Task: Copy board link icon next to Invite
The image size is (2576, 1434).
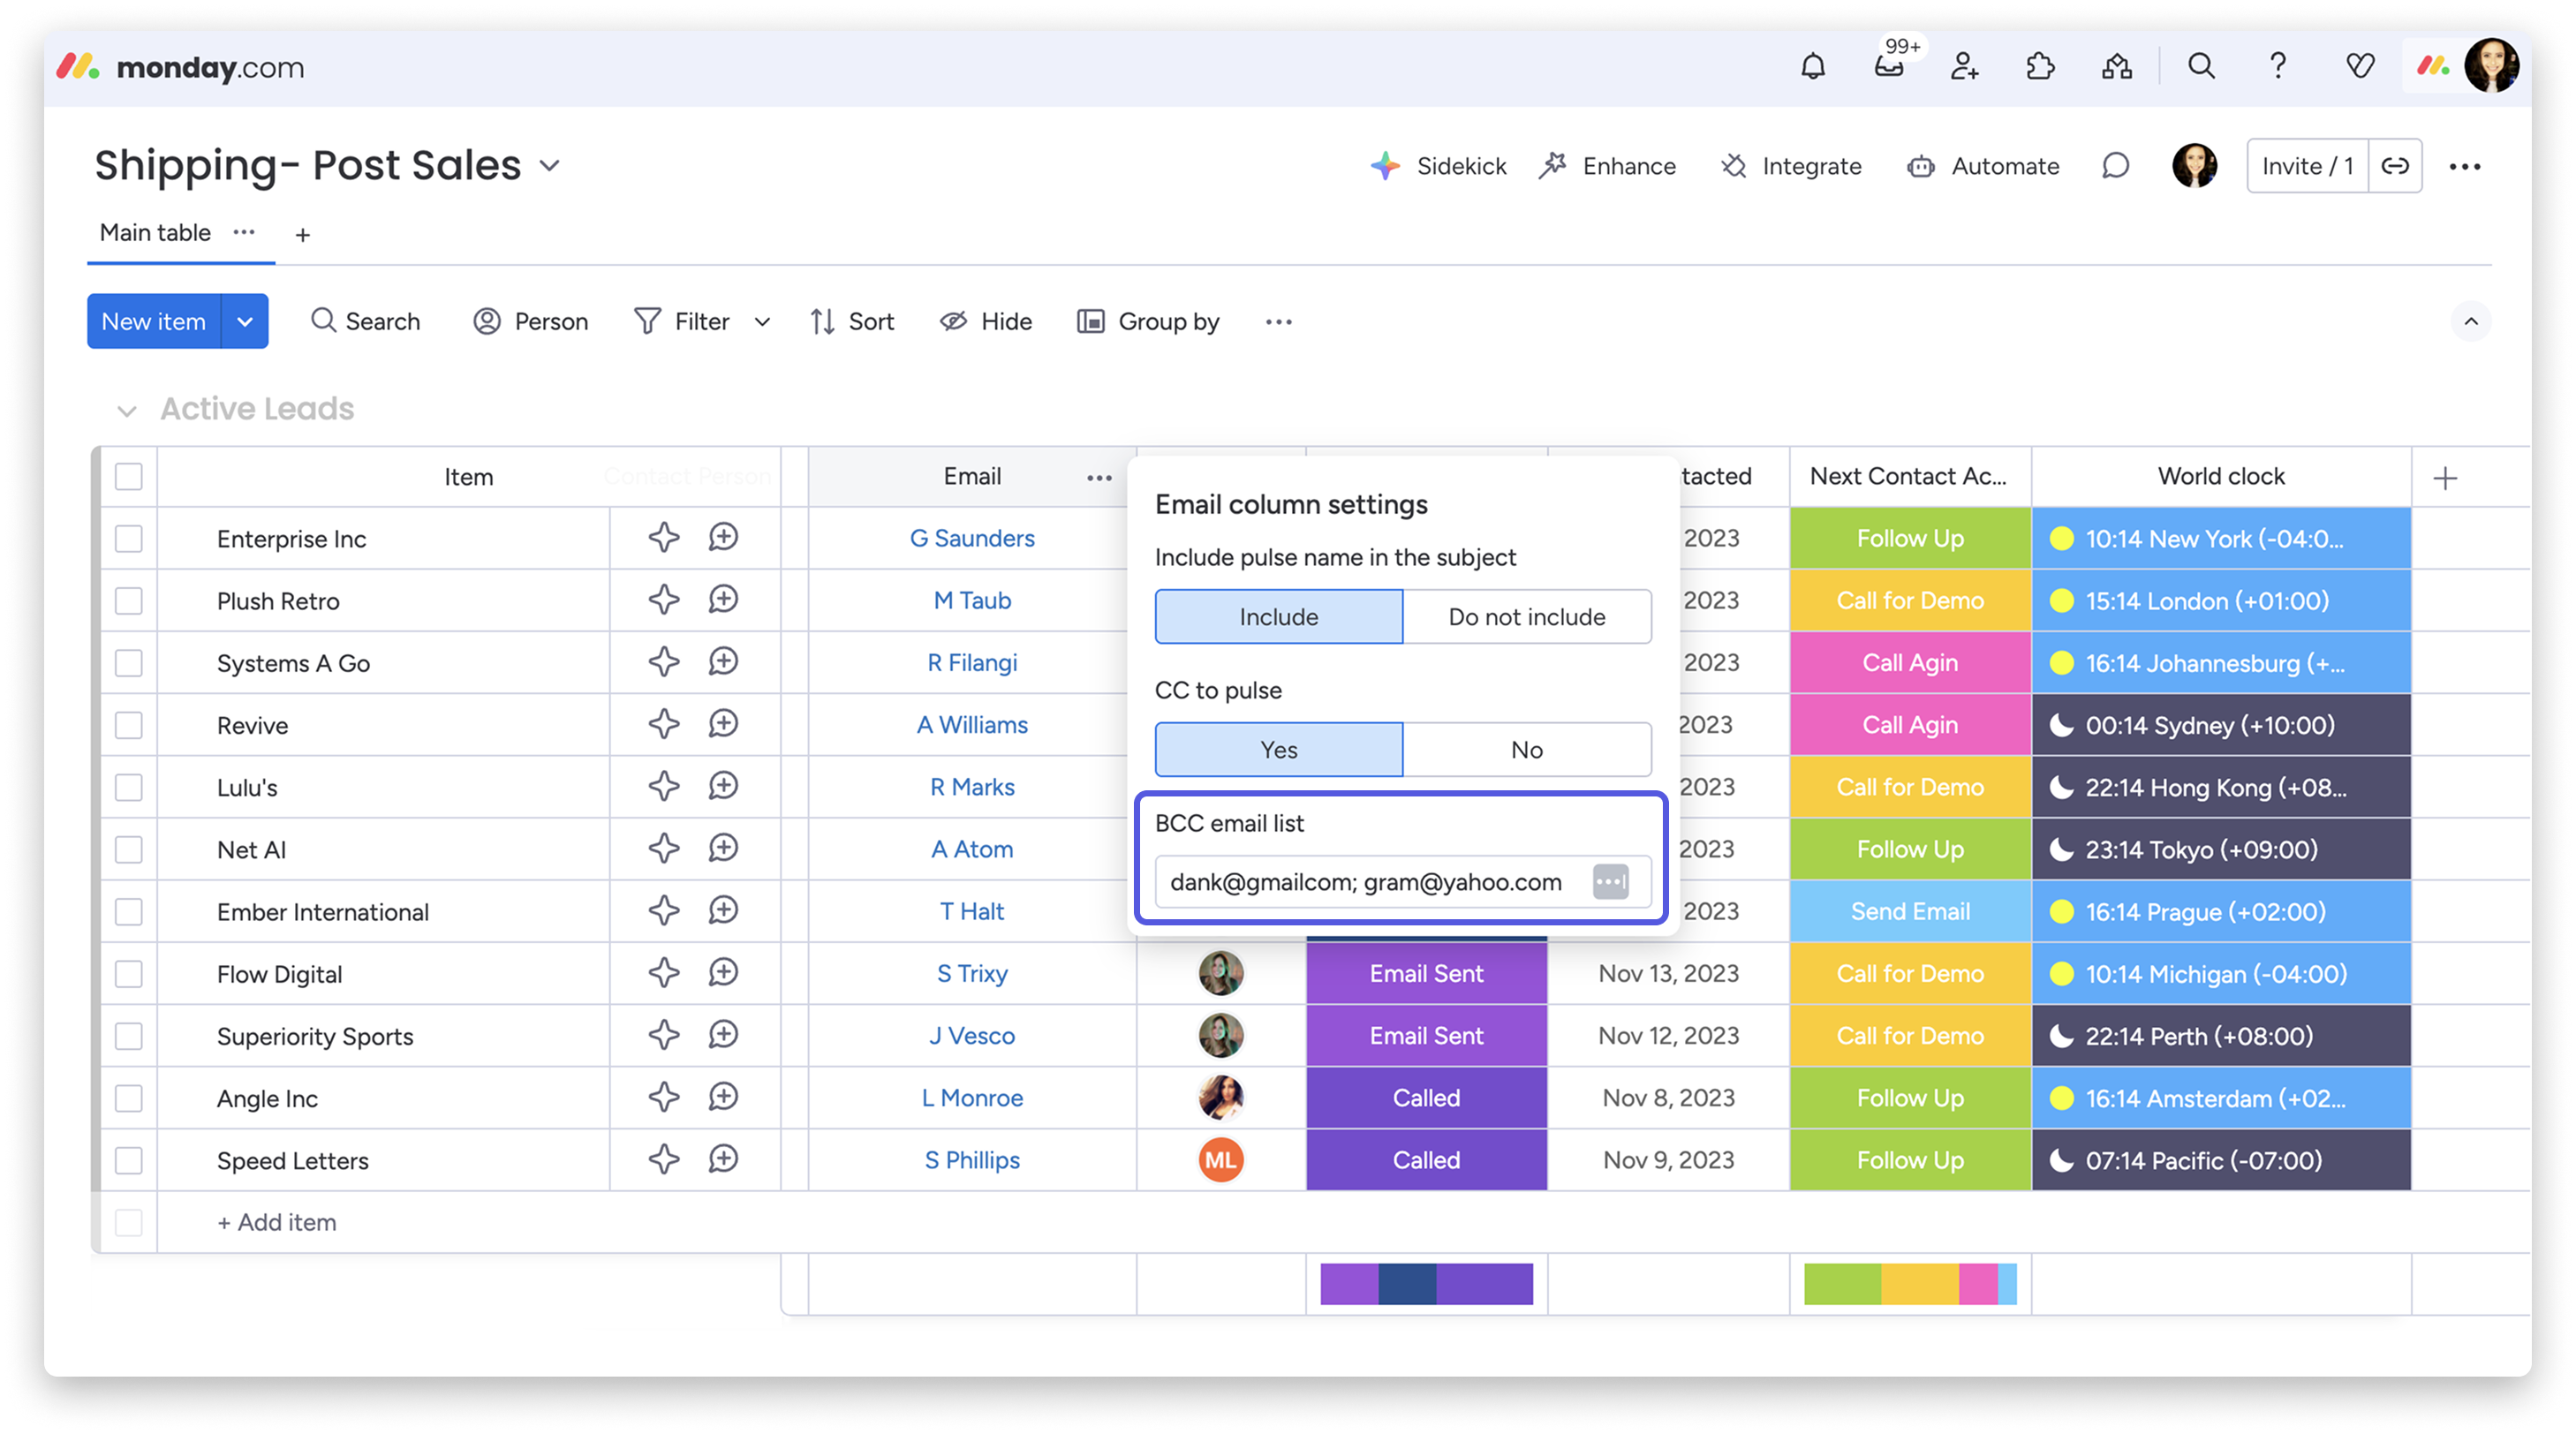Action: [2395, 166]
